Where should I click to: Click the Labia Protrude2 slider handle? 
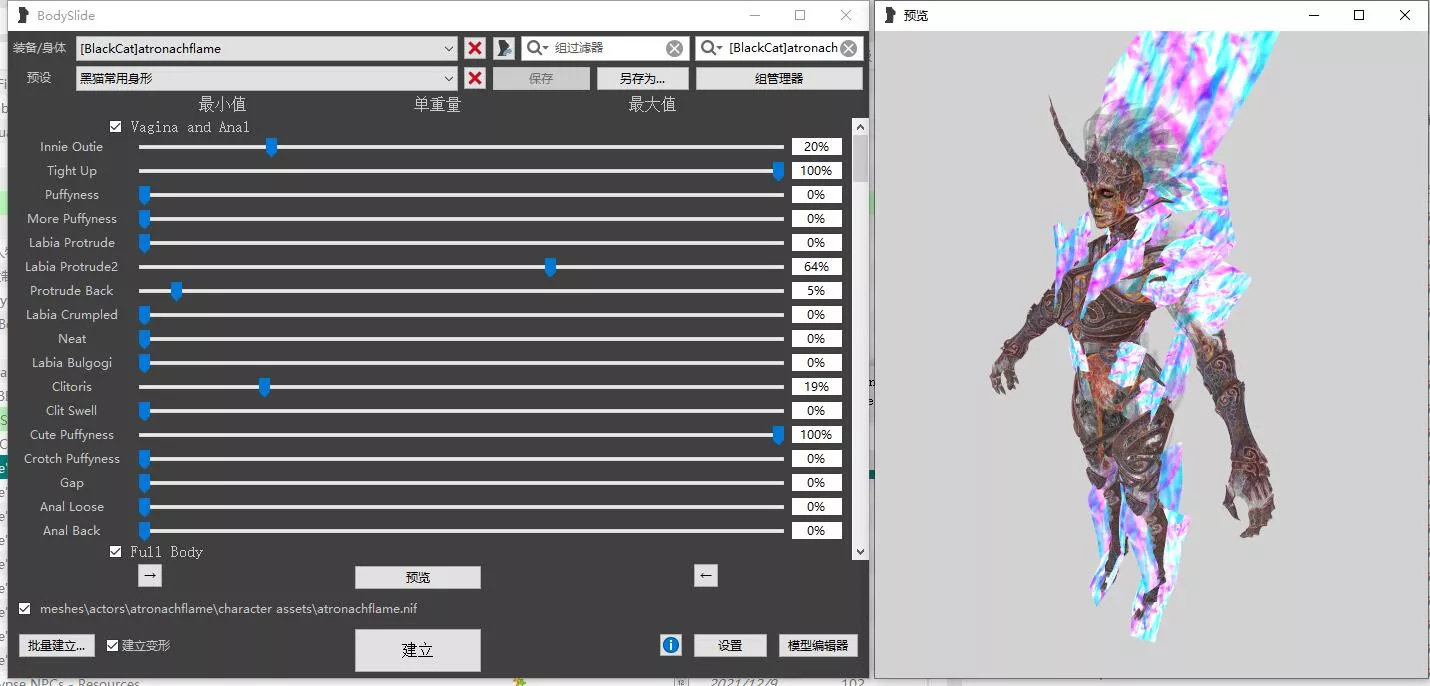pos(550,267)
